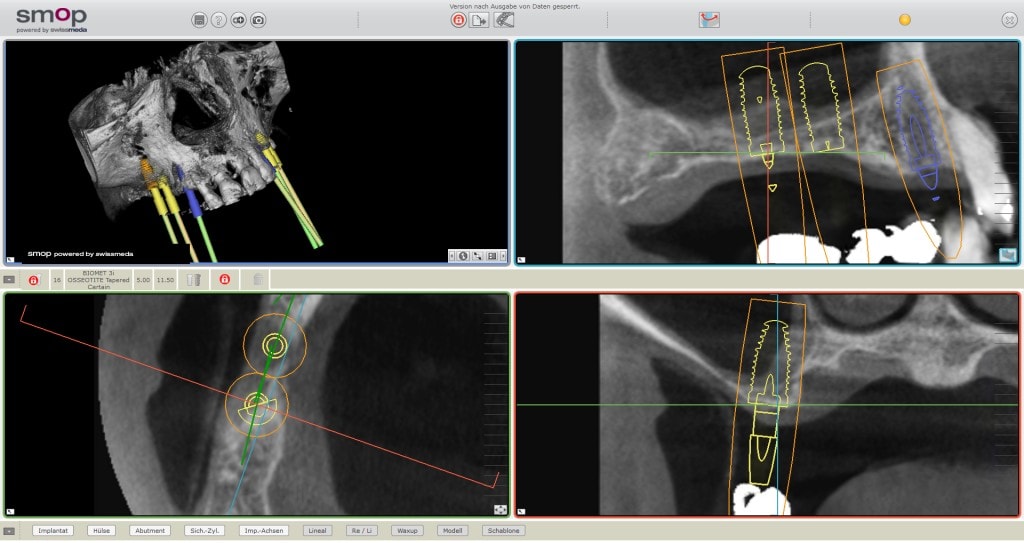This screenshot has height=543, width=1024.
Task: Toggle the Schablone button
Action: (504, 531)
